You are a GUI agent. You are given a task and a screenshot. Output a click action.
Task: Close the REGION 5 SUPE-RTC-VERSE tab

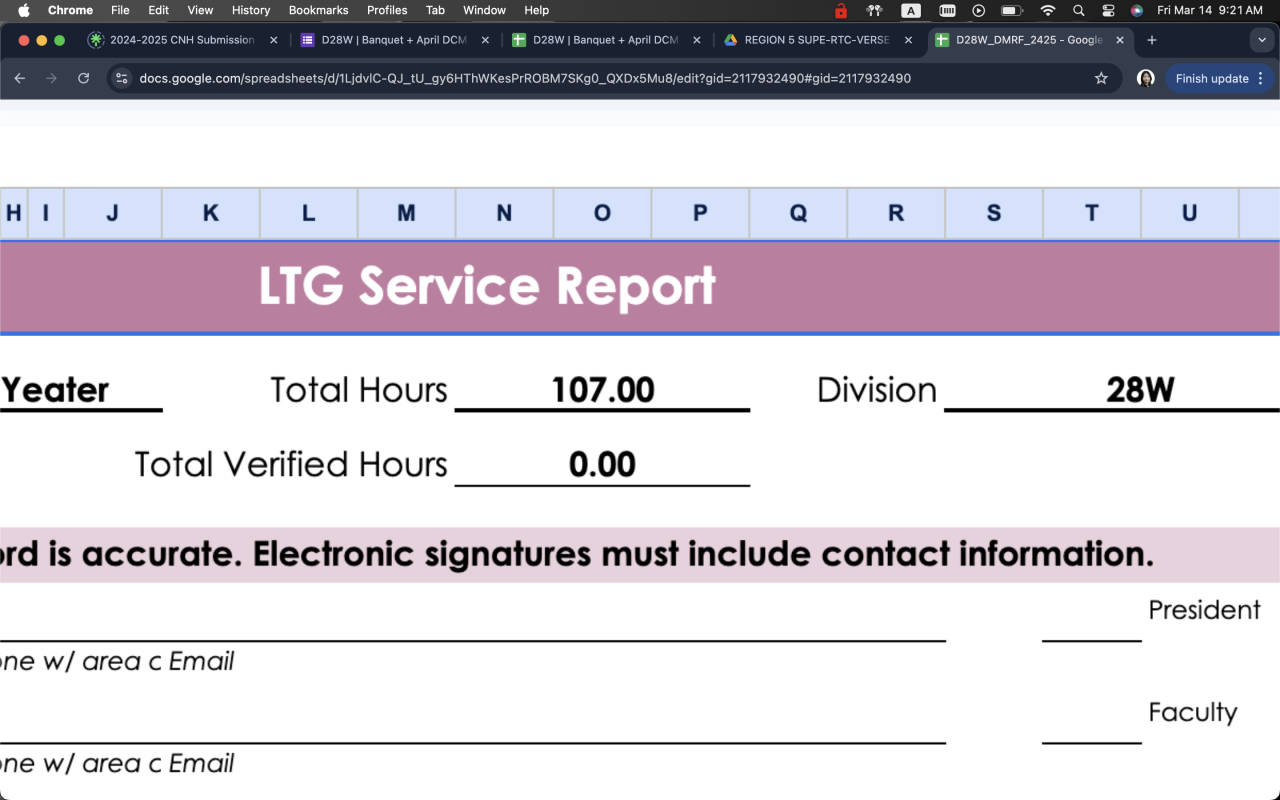[908, 40]
